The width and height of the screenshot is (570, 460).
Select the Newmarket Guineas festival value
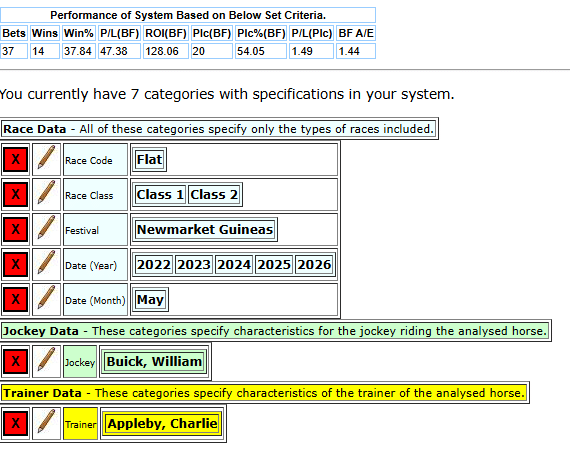click(x=205, y=229)
